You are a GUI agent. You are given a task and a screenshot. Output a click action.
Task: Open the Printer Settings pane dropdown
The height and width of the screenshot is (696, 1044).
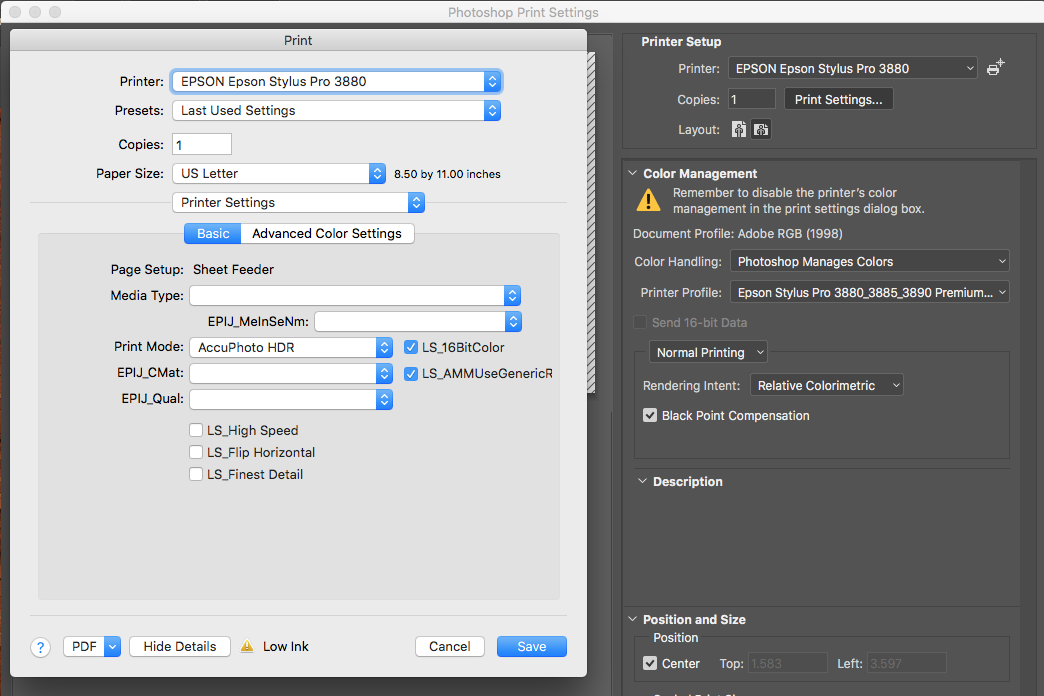coord(298,202)
